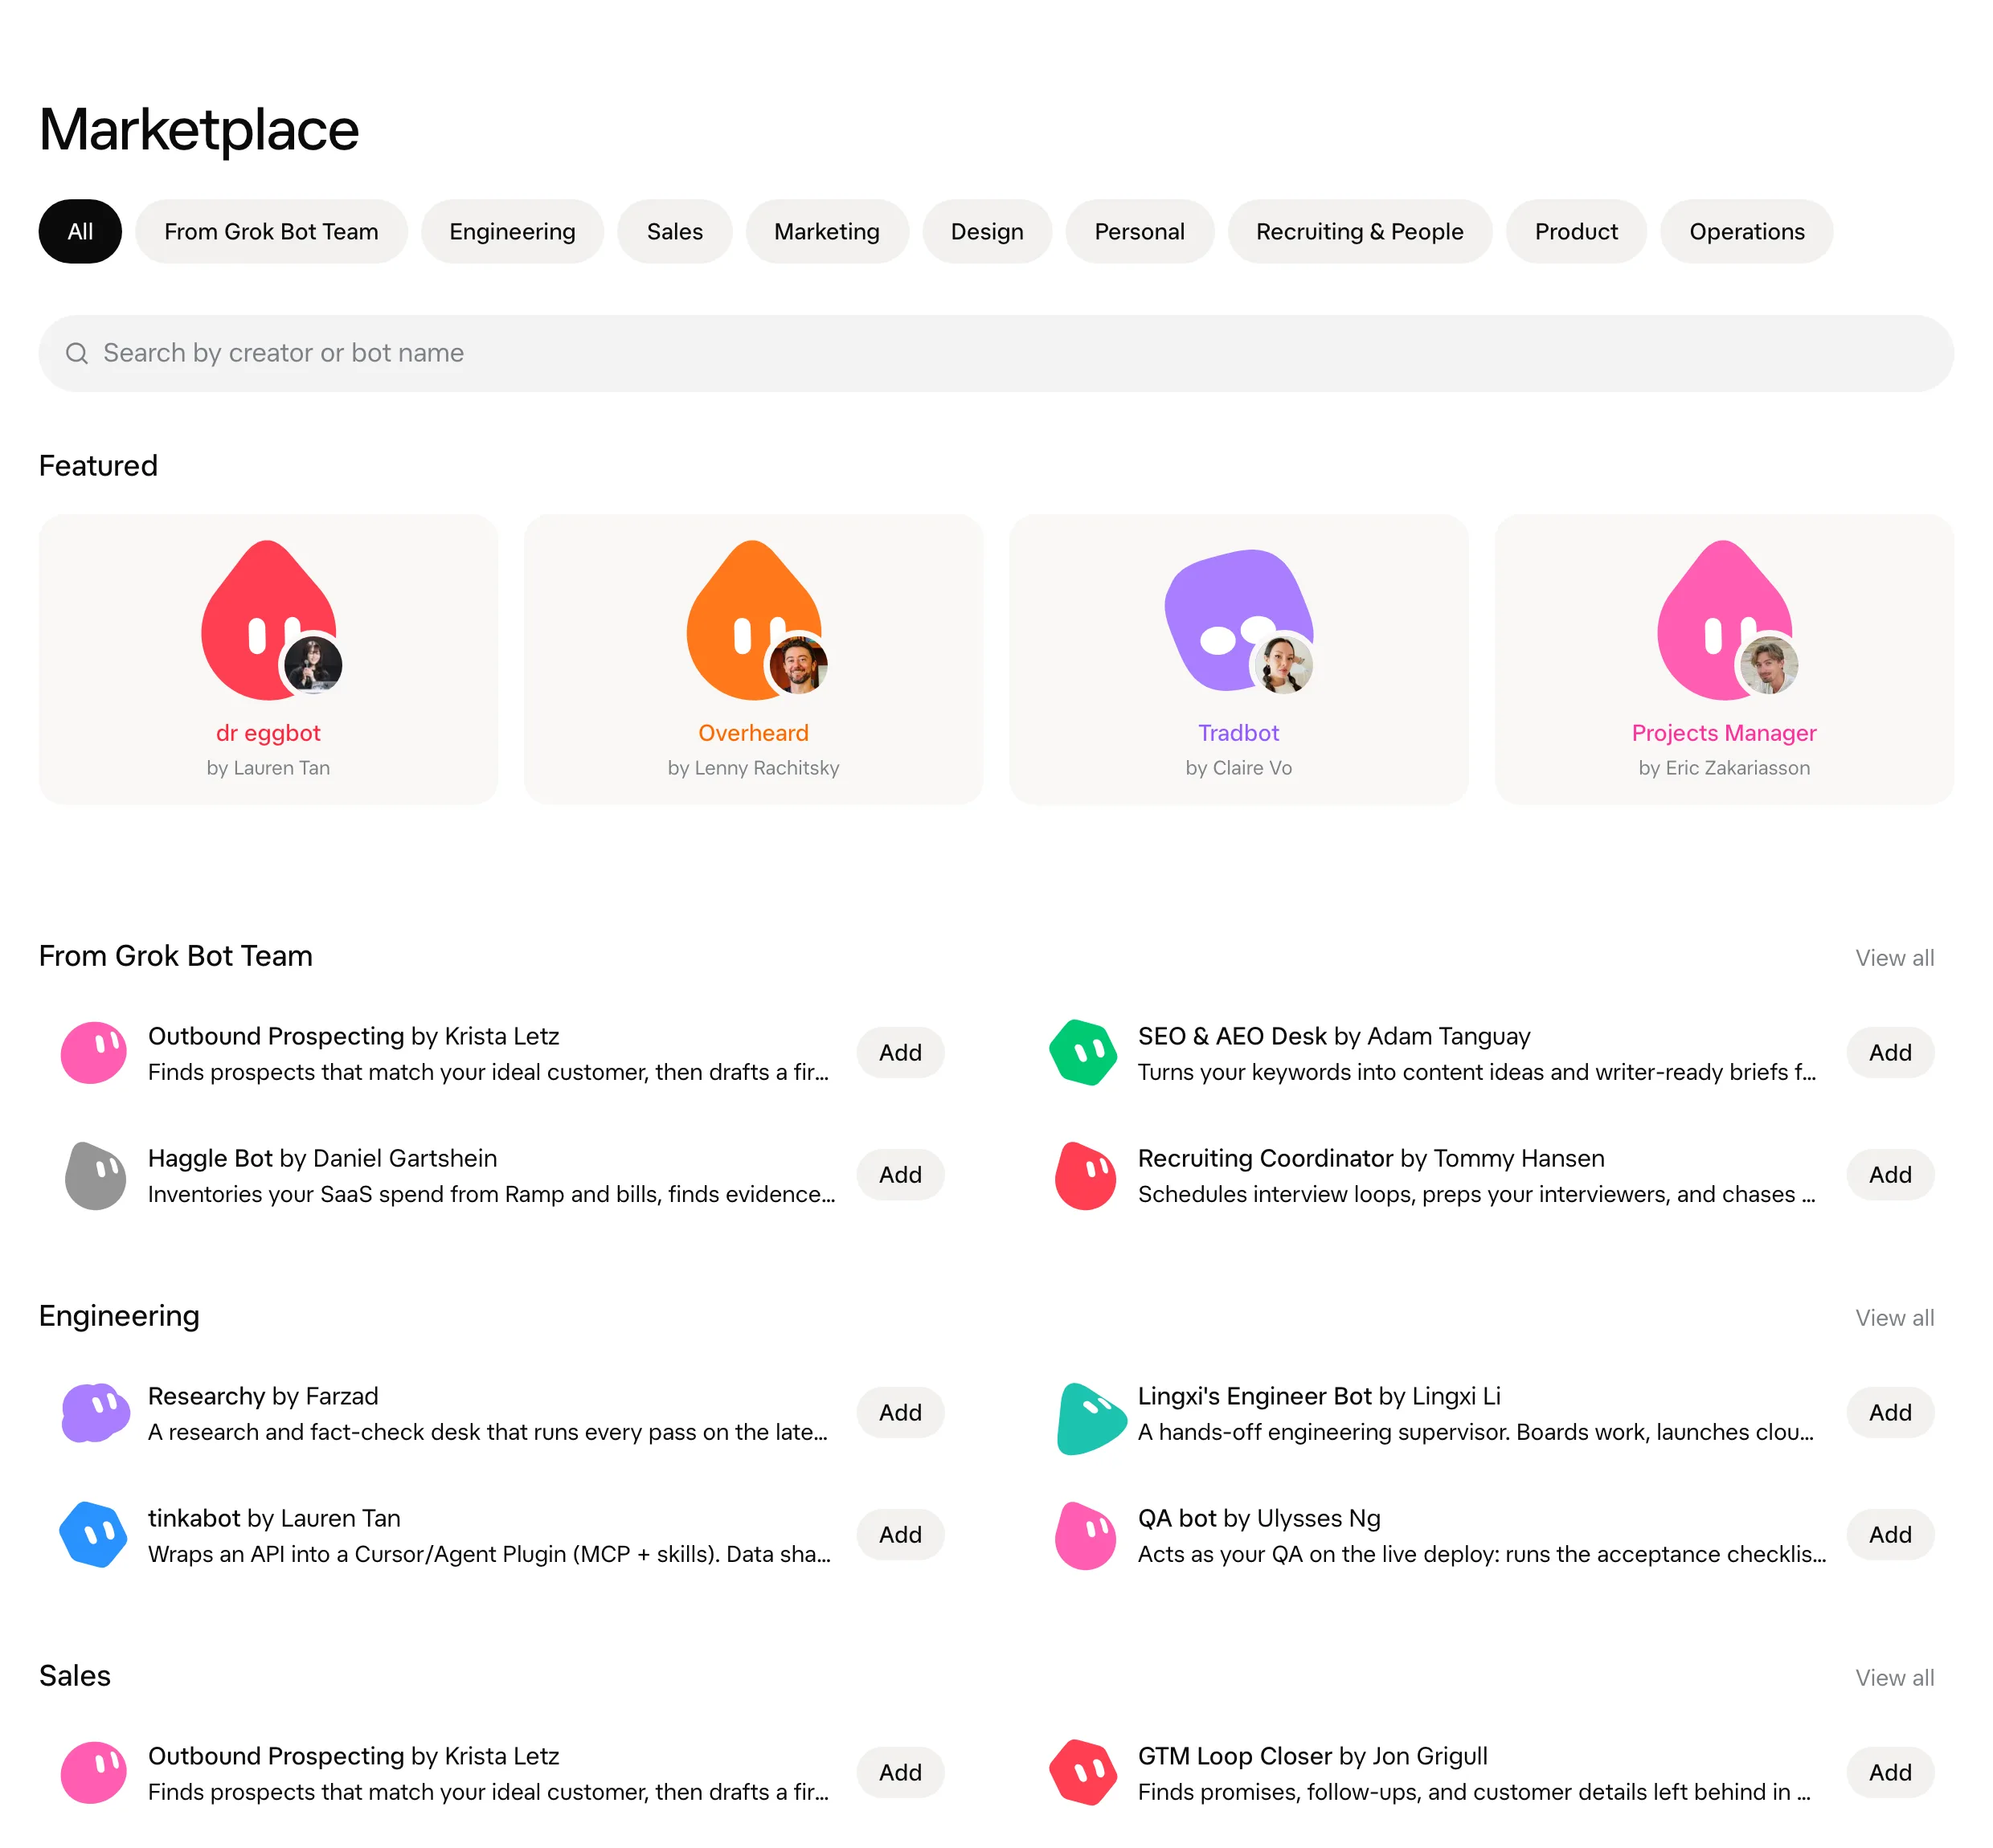Choose the Design filter

tap(986, 231)
